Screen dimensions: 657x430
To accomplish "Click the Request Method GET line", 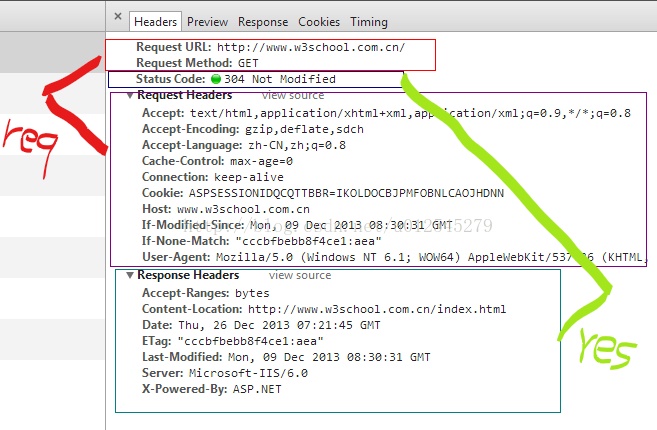I will click(x=198, y=63).
